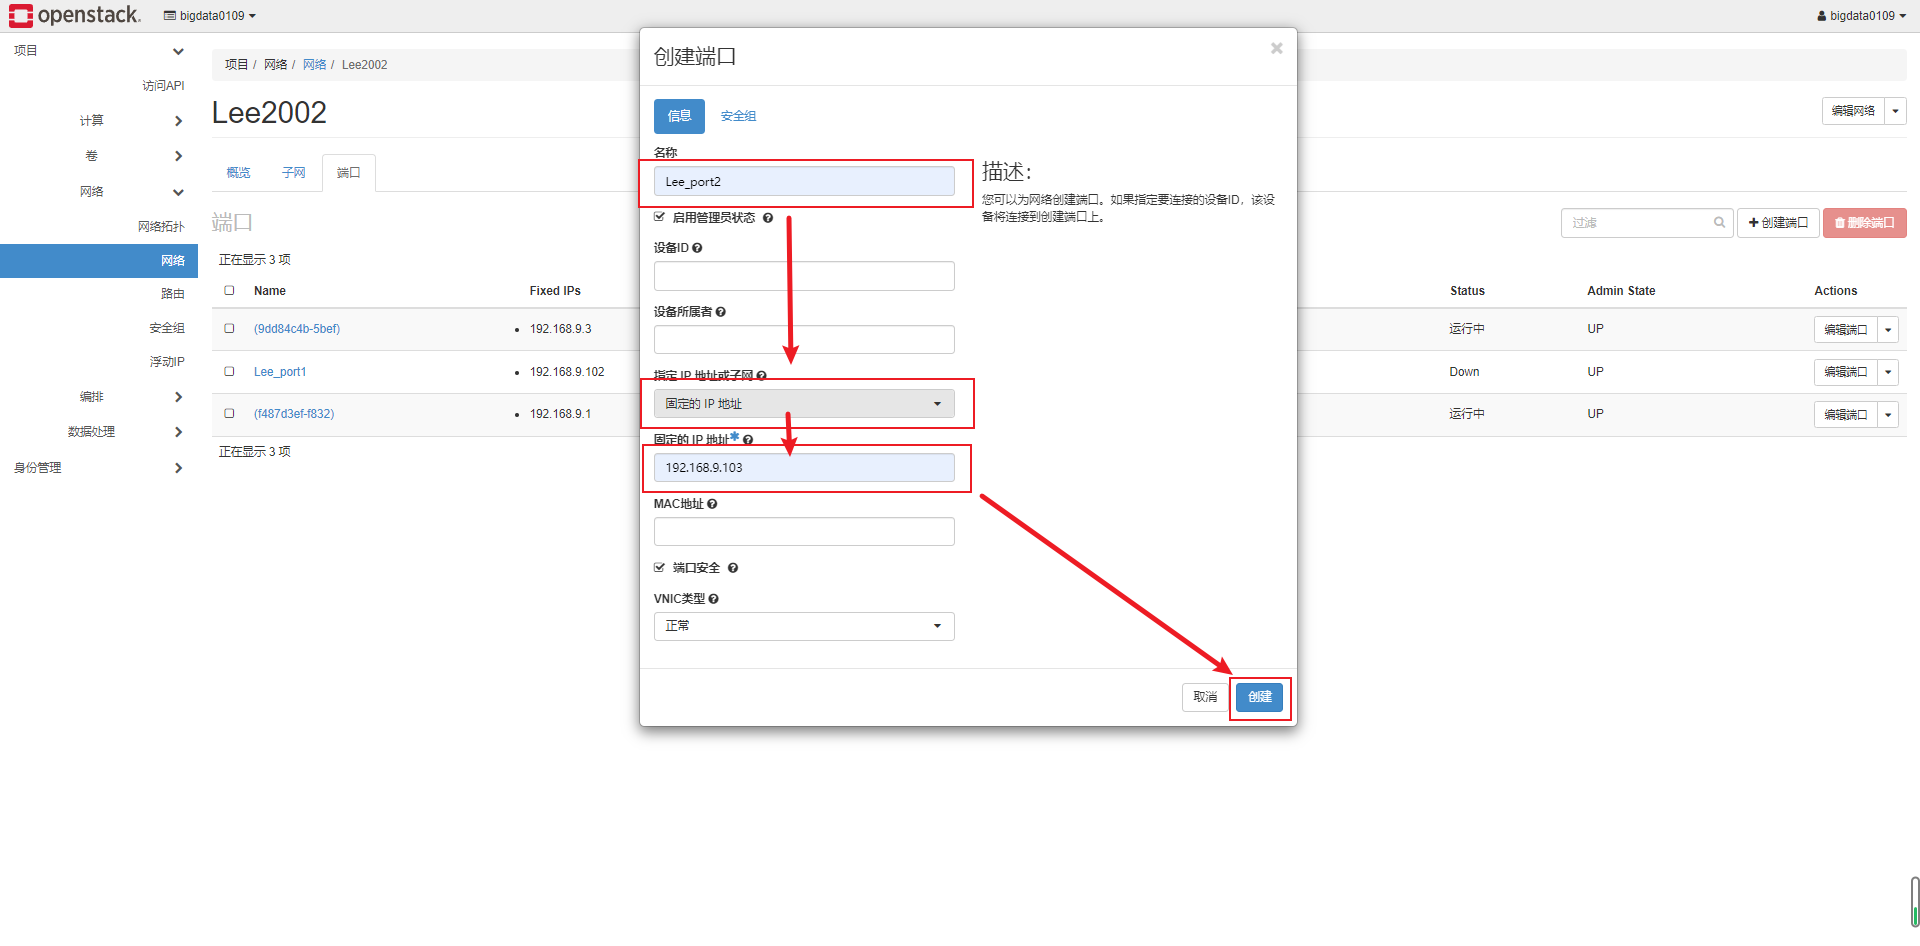Open Routers in sidebar
This screenshot has width=1920, height=946.
172,294
